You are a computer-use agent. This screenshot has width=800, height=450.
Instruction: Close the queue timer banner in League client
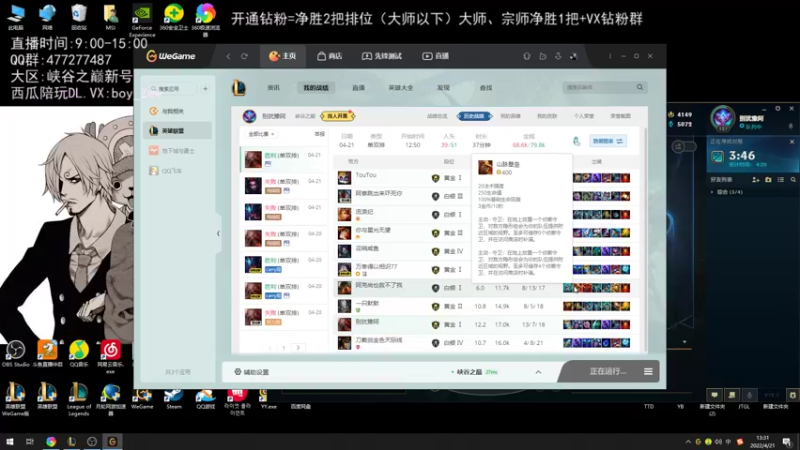point(792,141)
